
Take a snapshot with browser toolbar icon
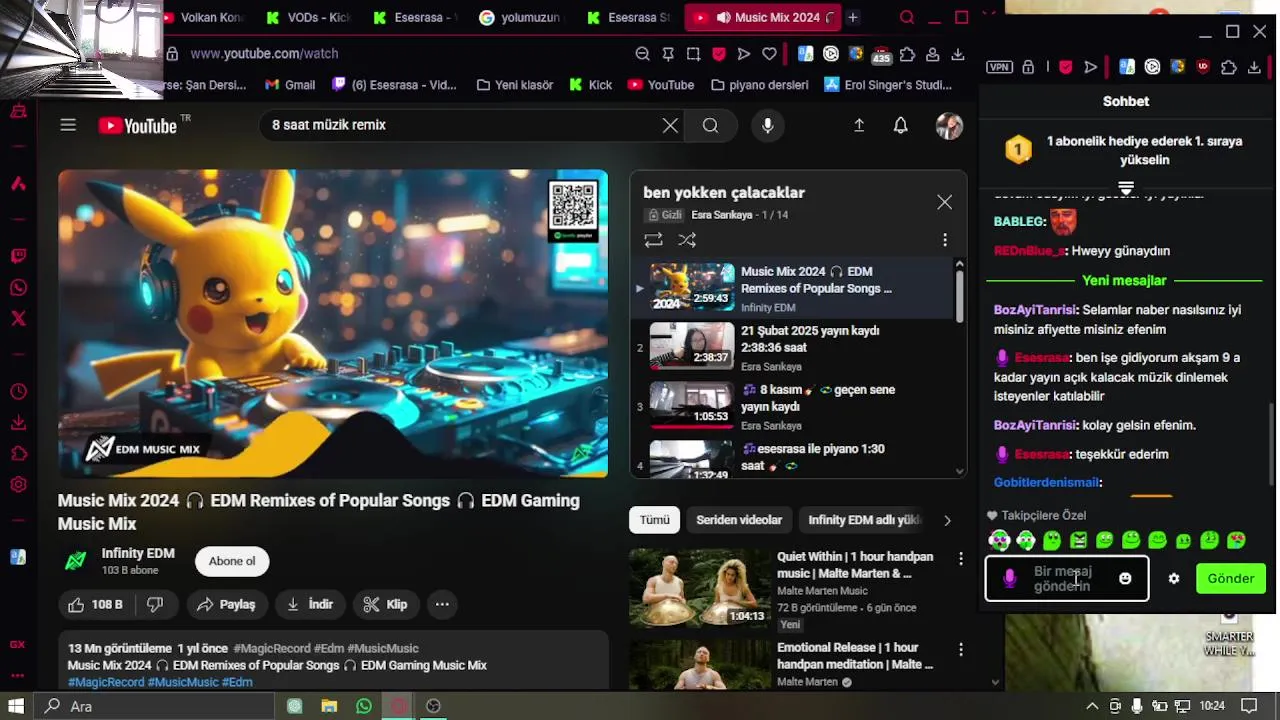[693, 54]
